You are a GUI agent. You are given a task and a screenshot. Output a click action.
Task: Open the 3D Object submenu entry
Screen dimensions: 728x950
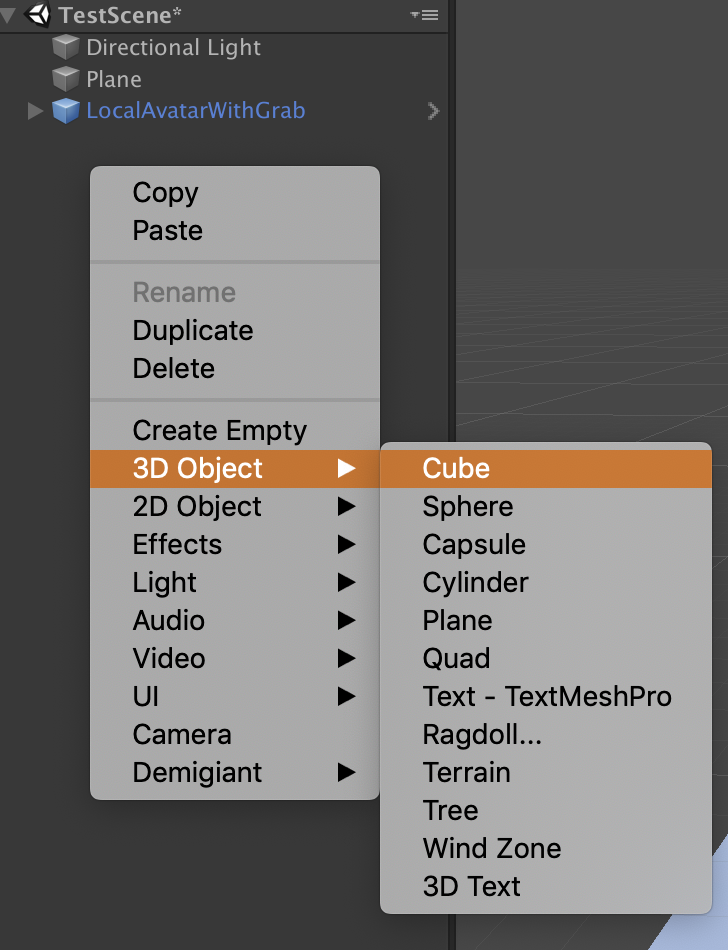coord(235,468)
